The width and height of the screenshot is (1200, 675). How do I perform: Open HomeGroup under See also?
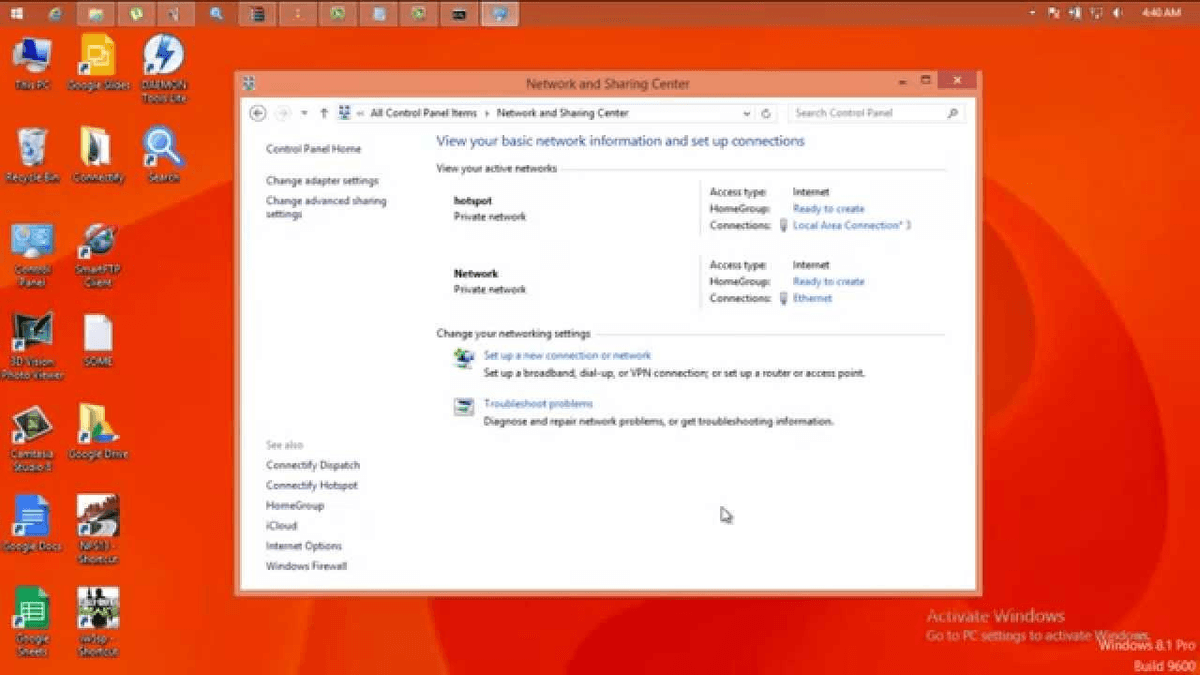pyautogui.click(x=295, y=506)
